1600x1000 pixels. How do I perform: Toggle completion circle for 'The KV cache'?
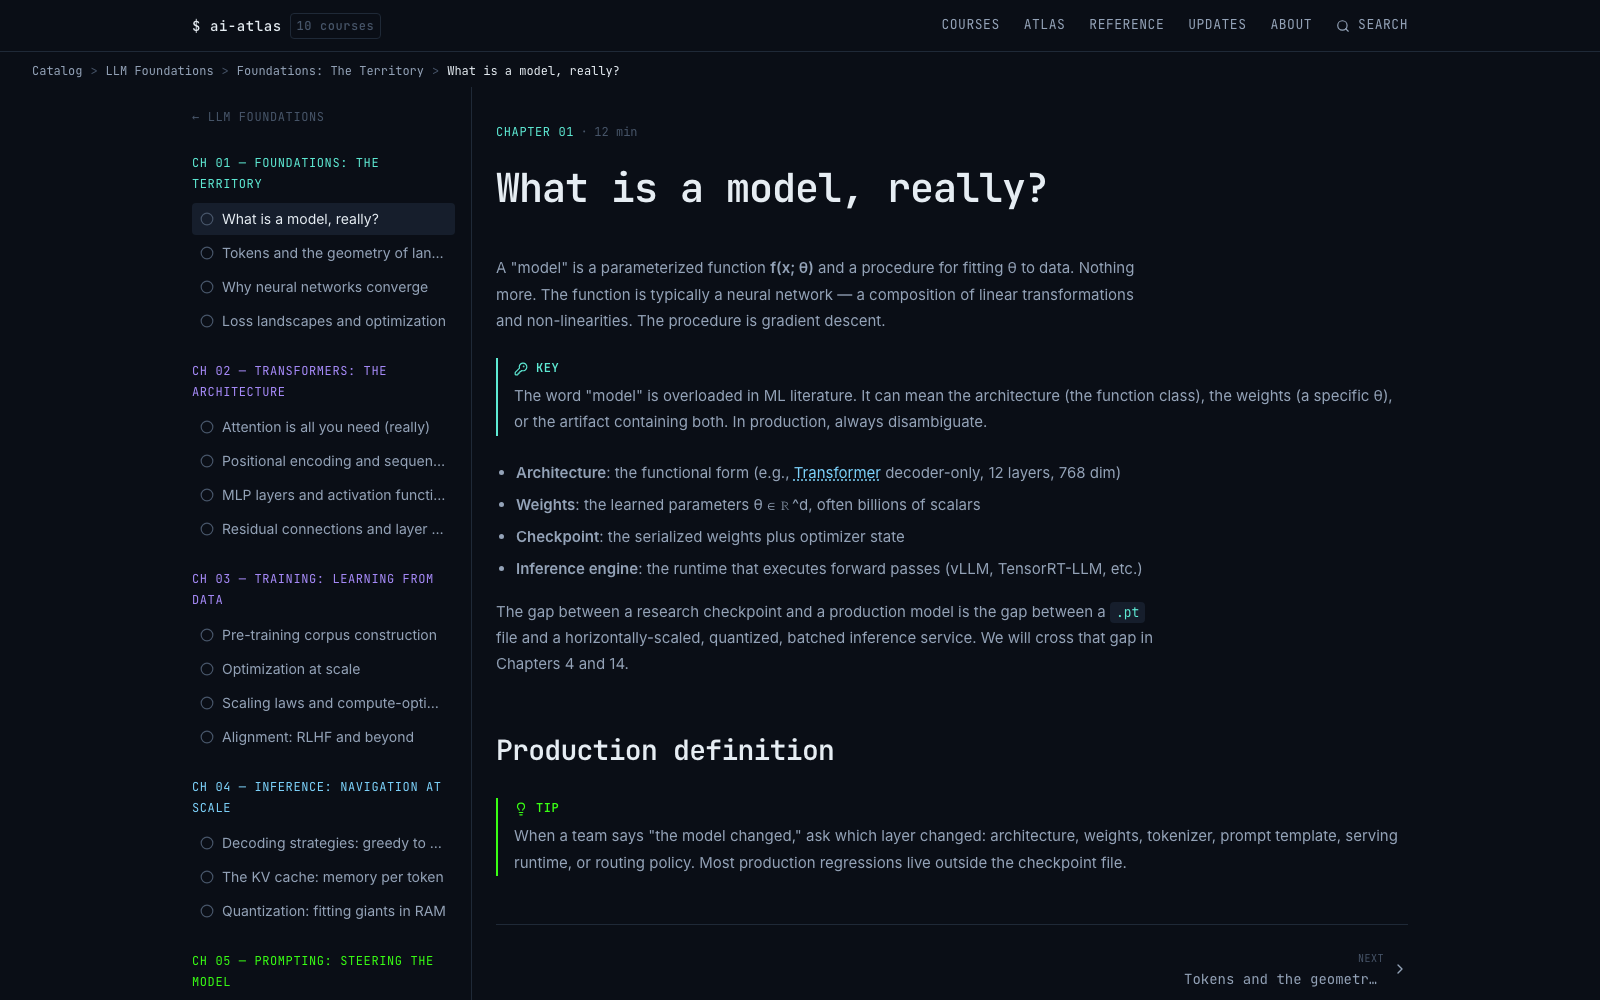tap(207, 877)
